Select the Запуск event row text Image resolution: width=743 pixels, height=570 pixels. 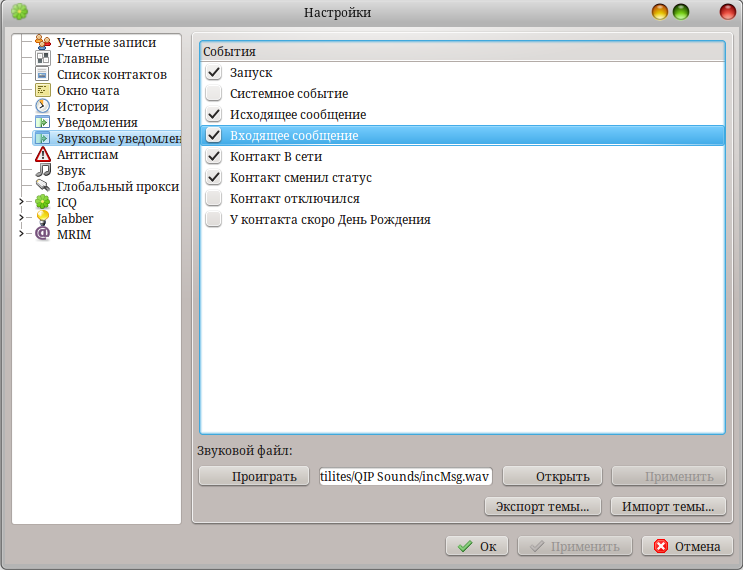(x=251, y=72)
